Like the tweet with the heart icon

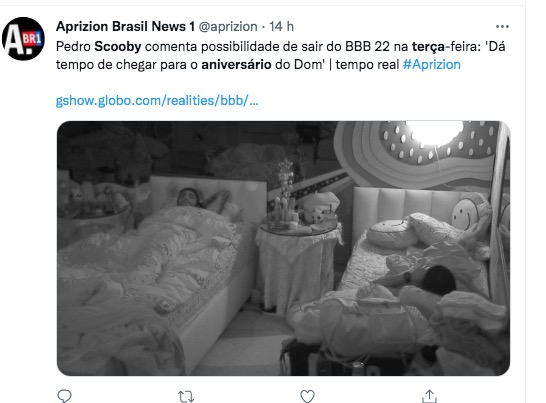307,396
